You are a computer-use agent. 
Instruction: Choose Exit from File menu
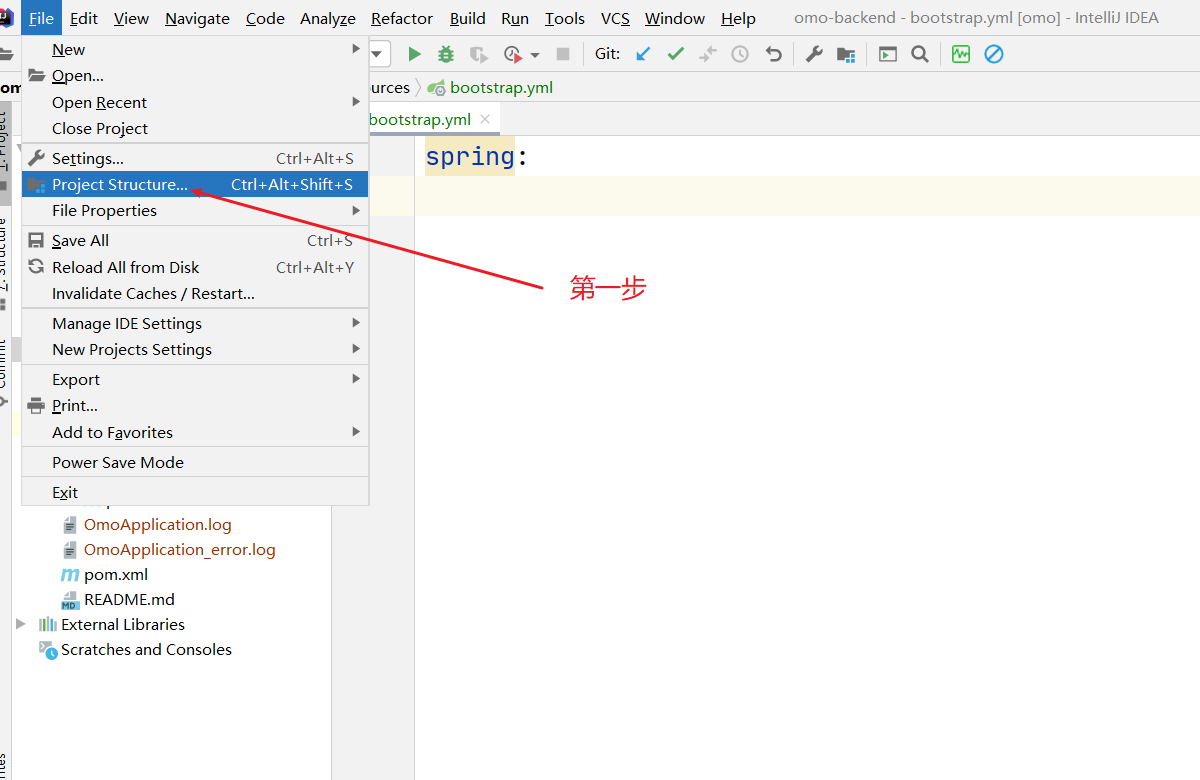pos(195,492)
